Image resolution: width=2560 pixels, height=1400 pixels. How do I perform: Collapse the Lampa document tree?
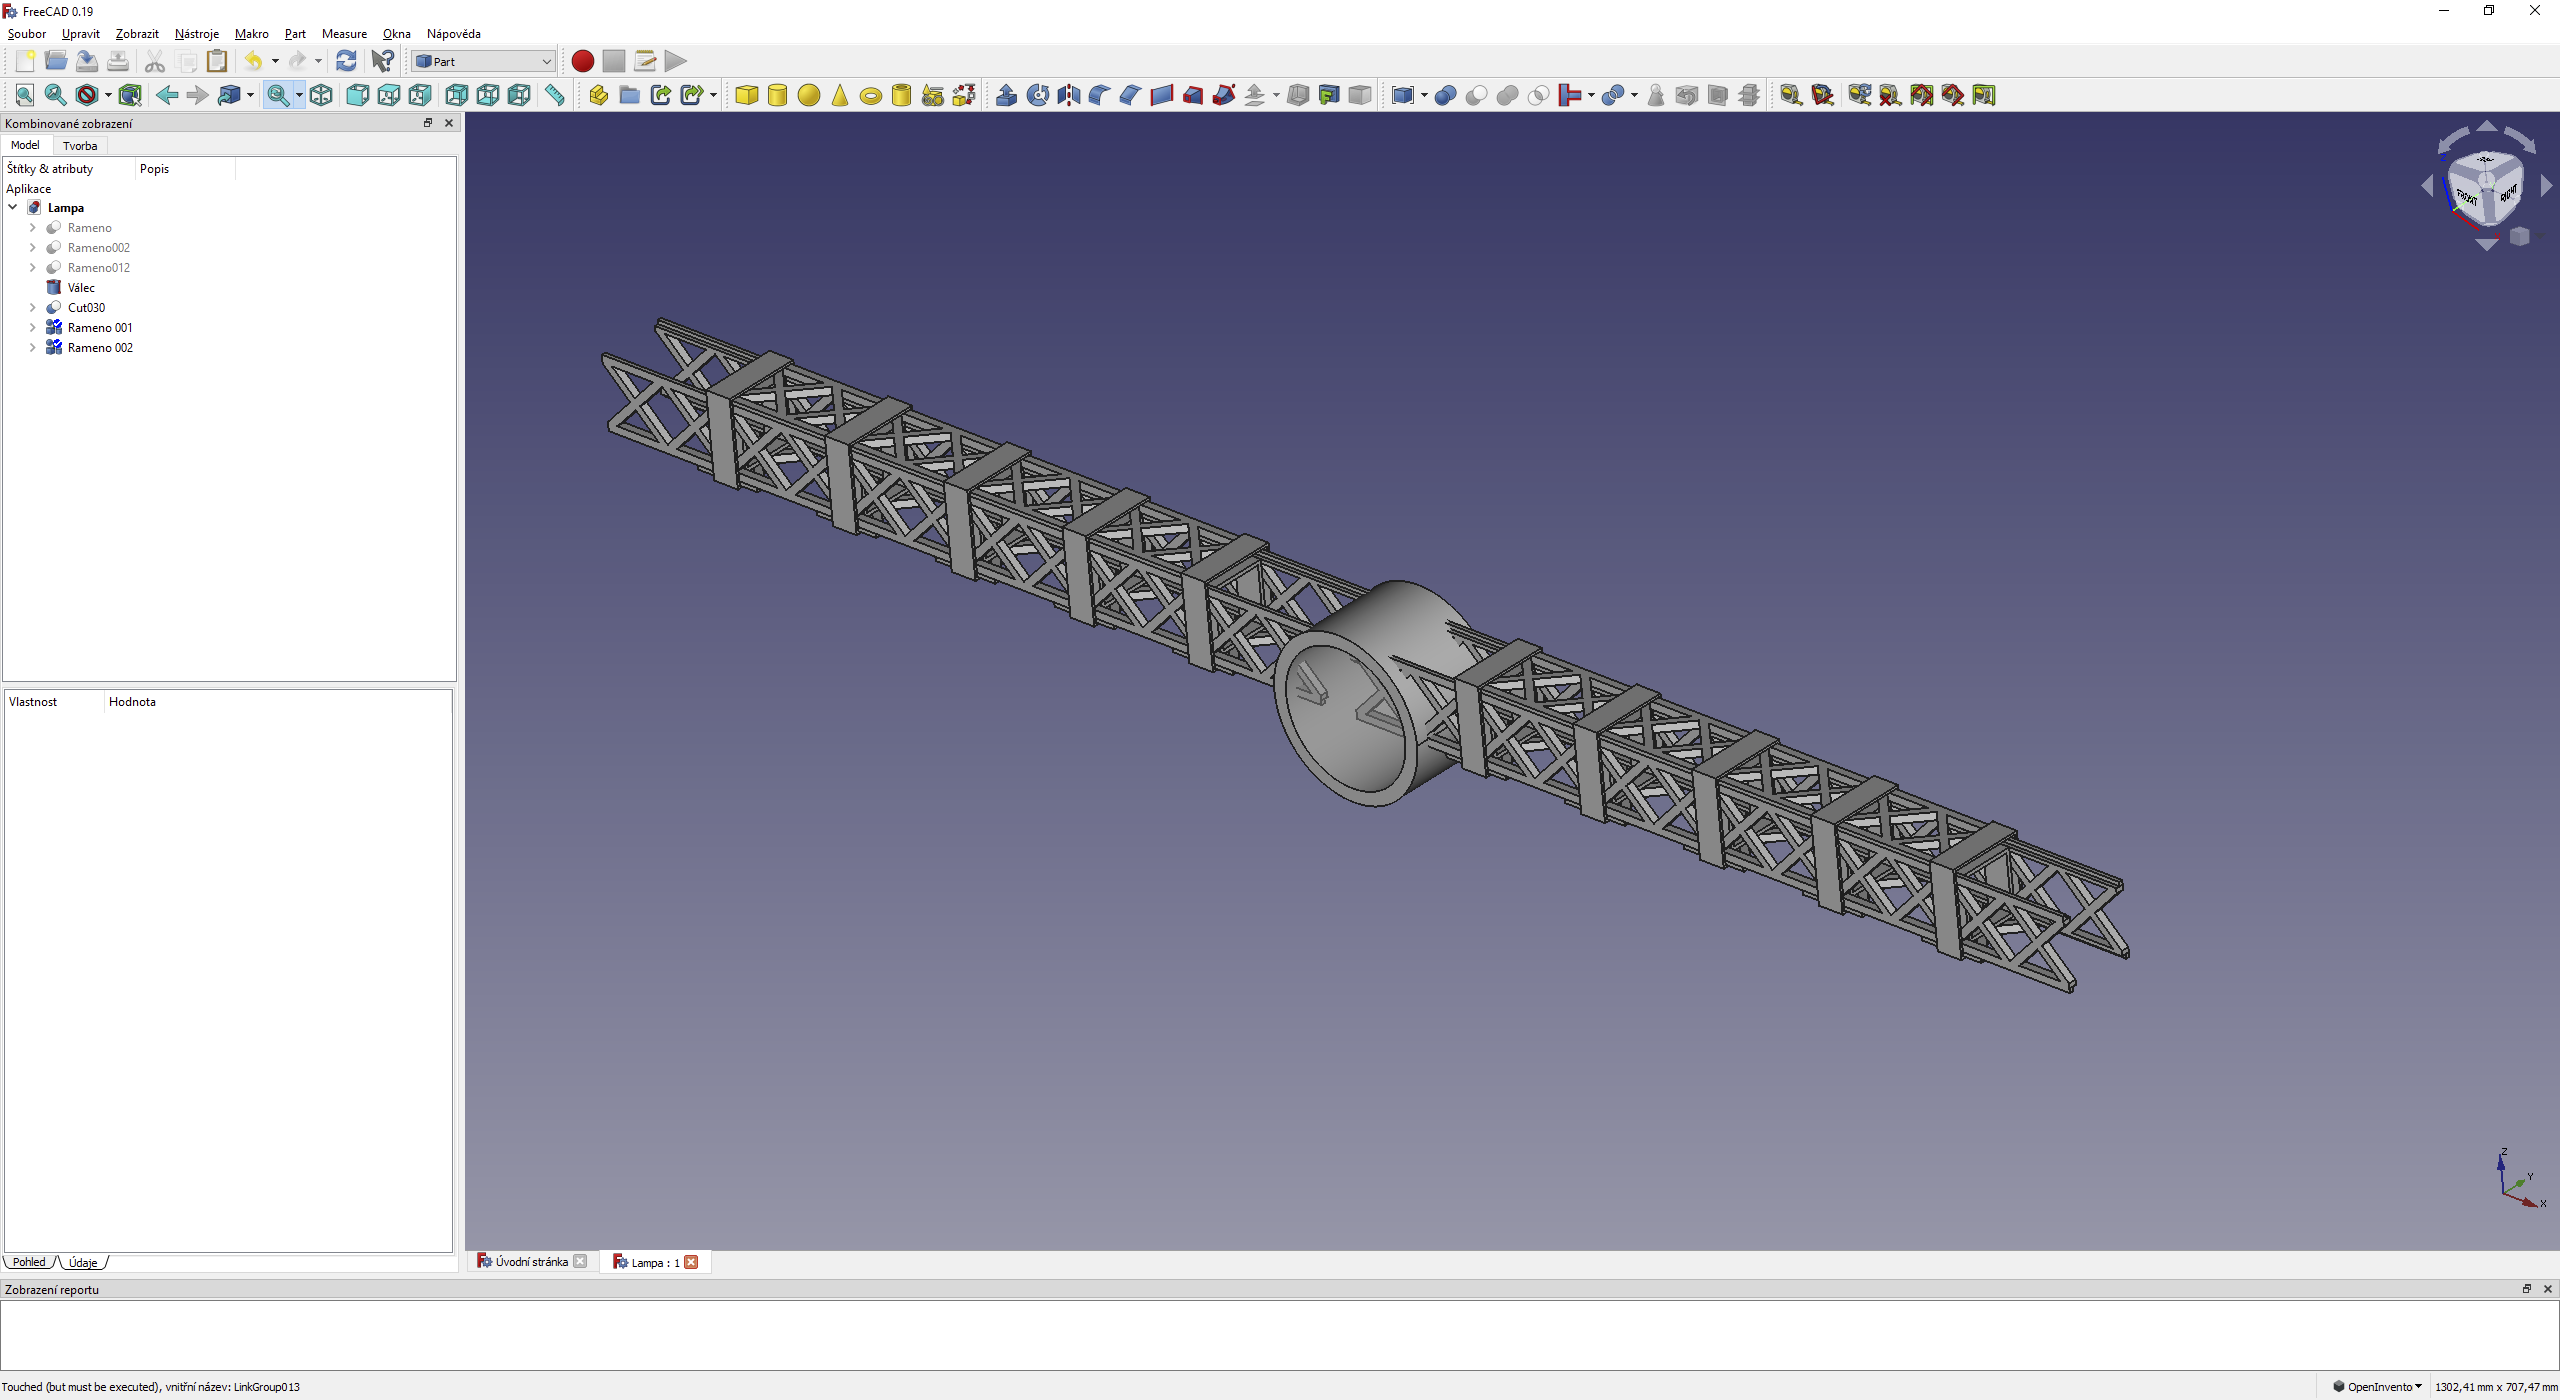click(x=13, y=208)
